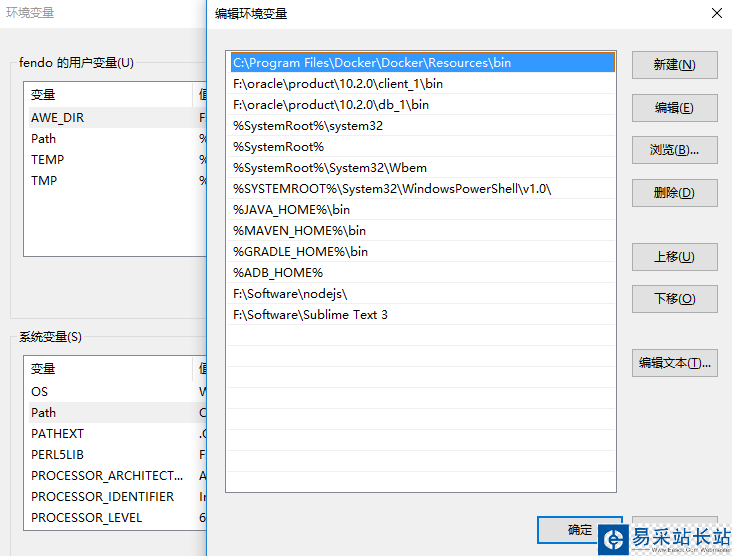
Task: Close the 编辑环境变量 dialog
Action: point(717,13)
